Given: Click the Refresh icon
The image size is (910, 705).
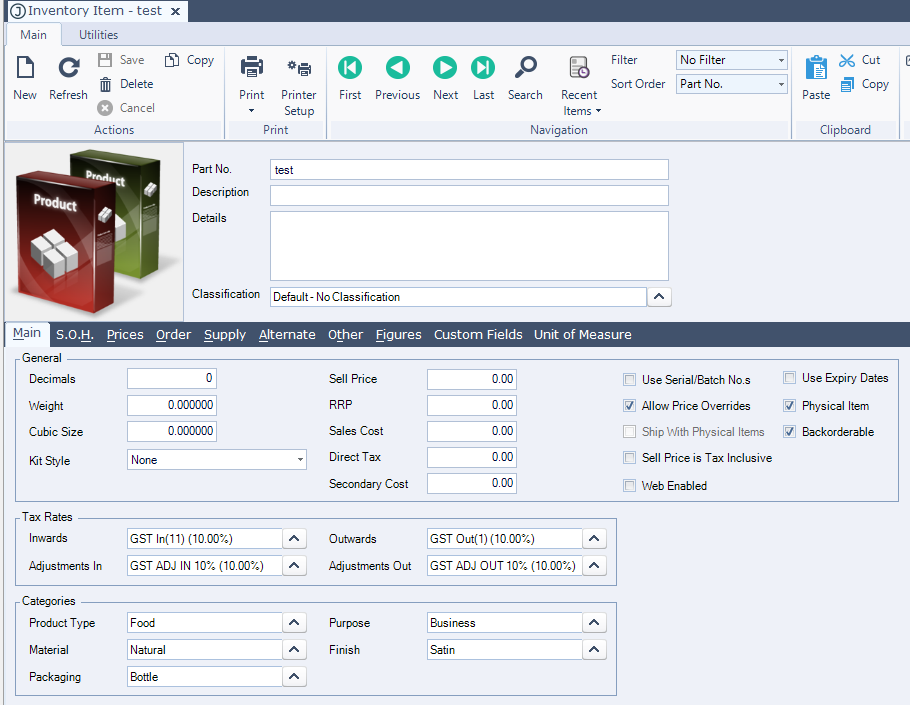Looking at the screenshot, I should (x=68, y=69).
